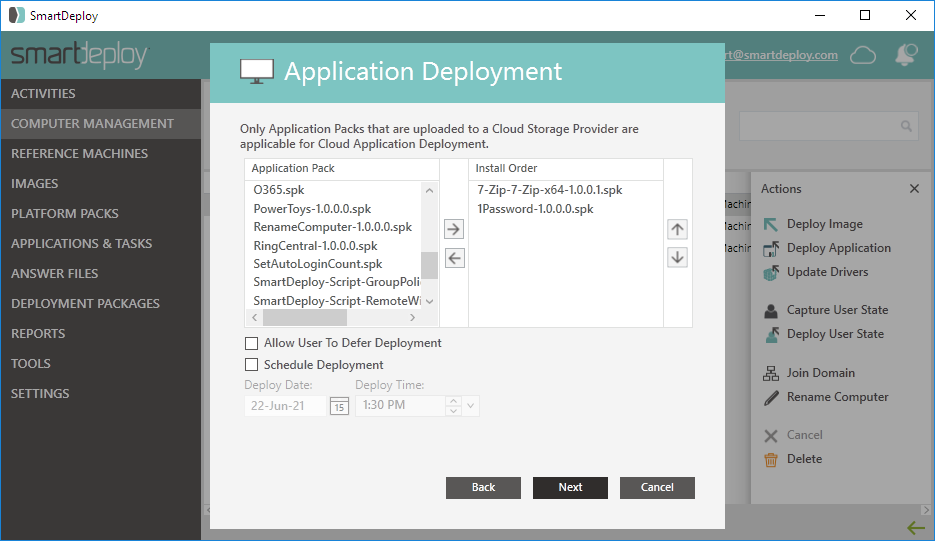Click the Update Drivers icon
The width and height of the screenshot is (935, 541).
pyautogui.click(x=770, y=273)
